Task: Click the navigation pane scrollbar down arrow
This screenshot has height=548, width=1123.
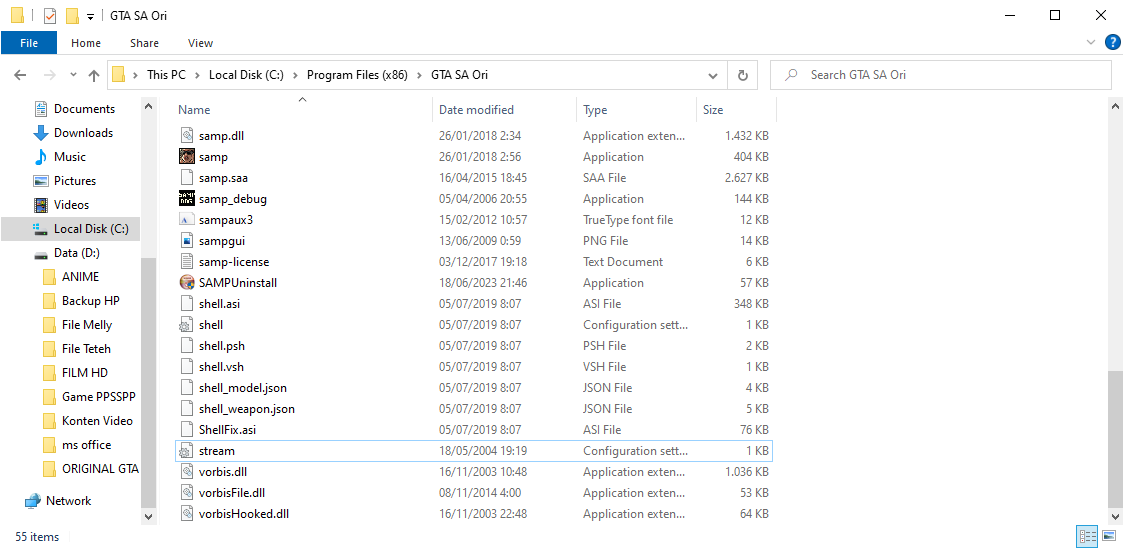Action: [148, 516]
